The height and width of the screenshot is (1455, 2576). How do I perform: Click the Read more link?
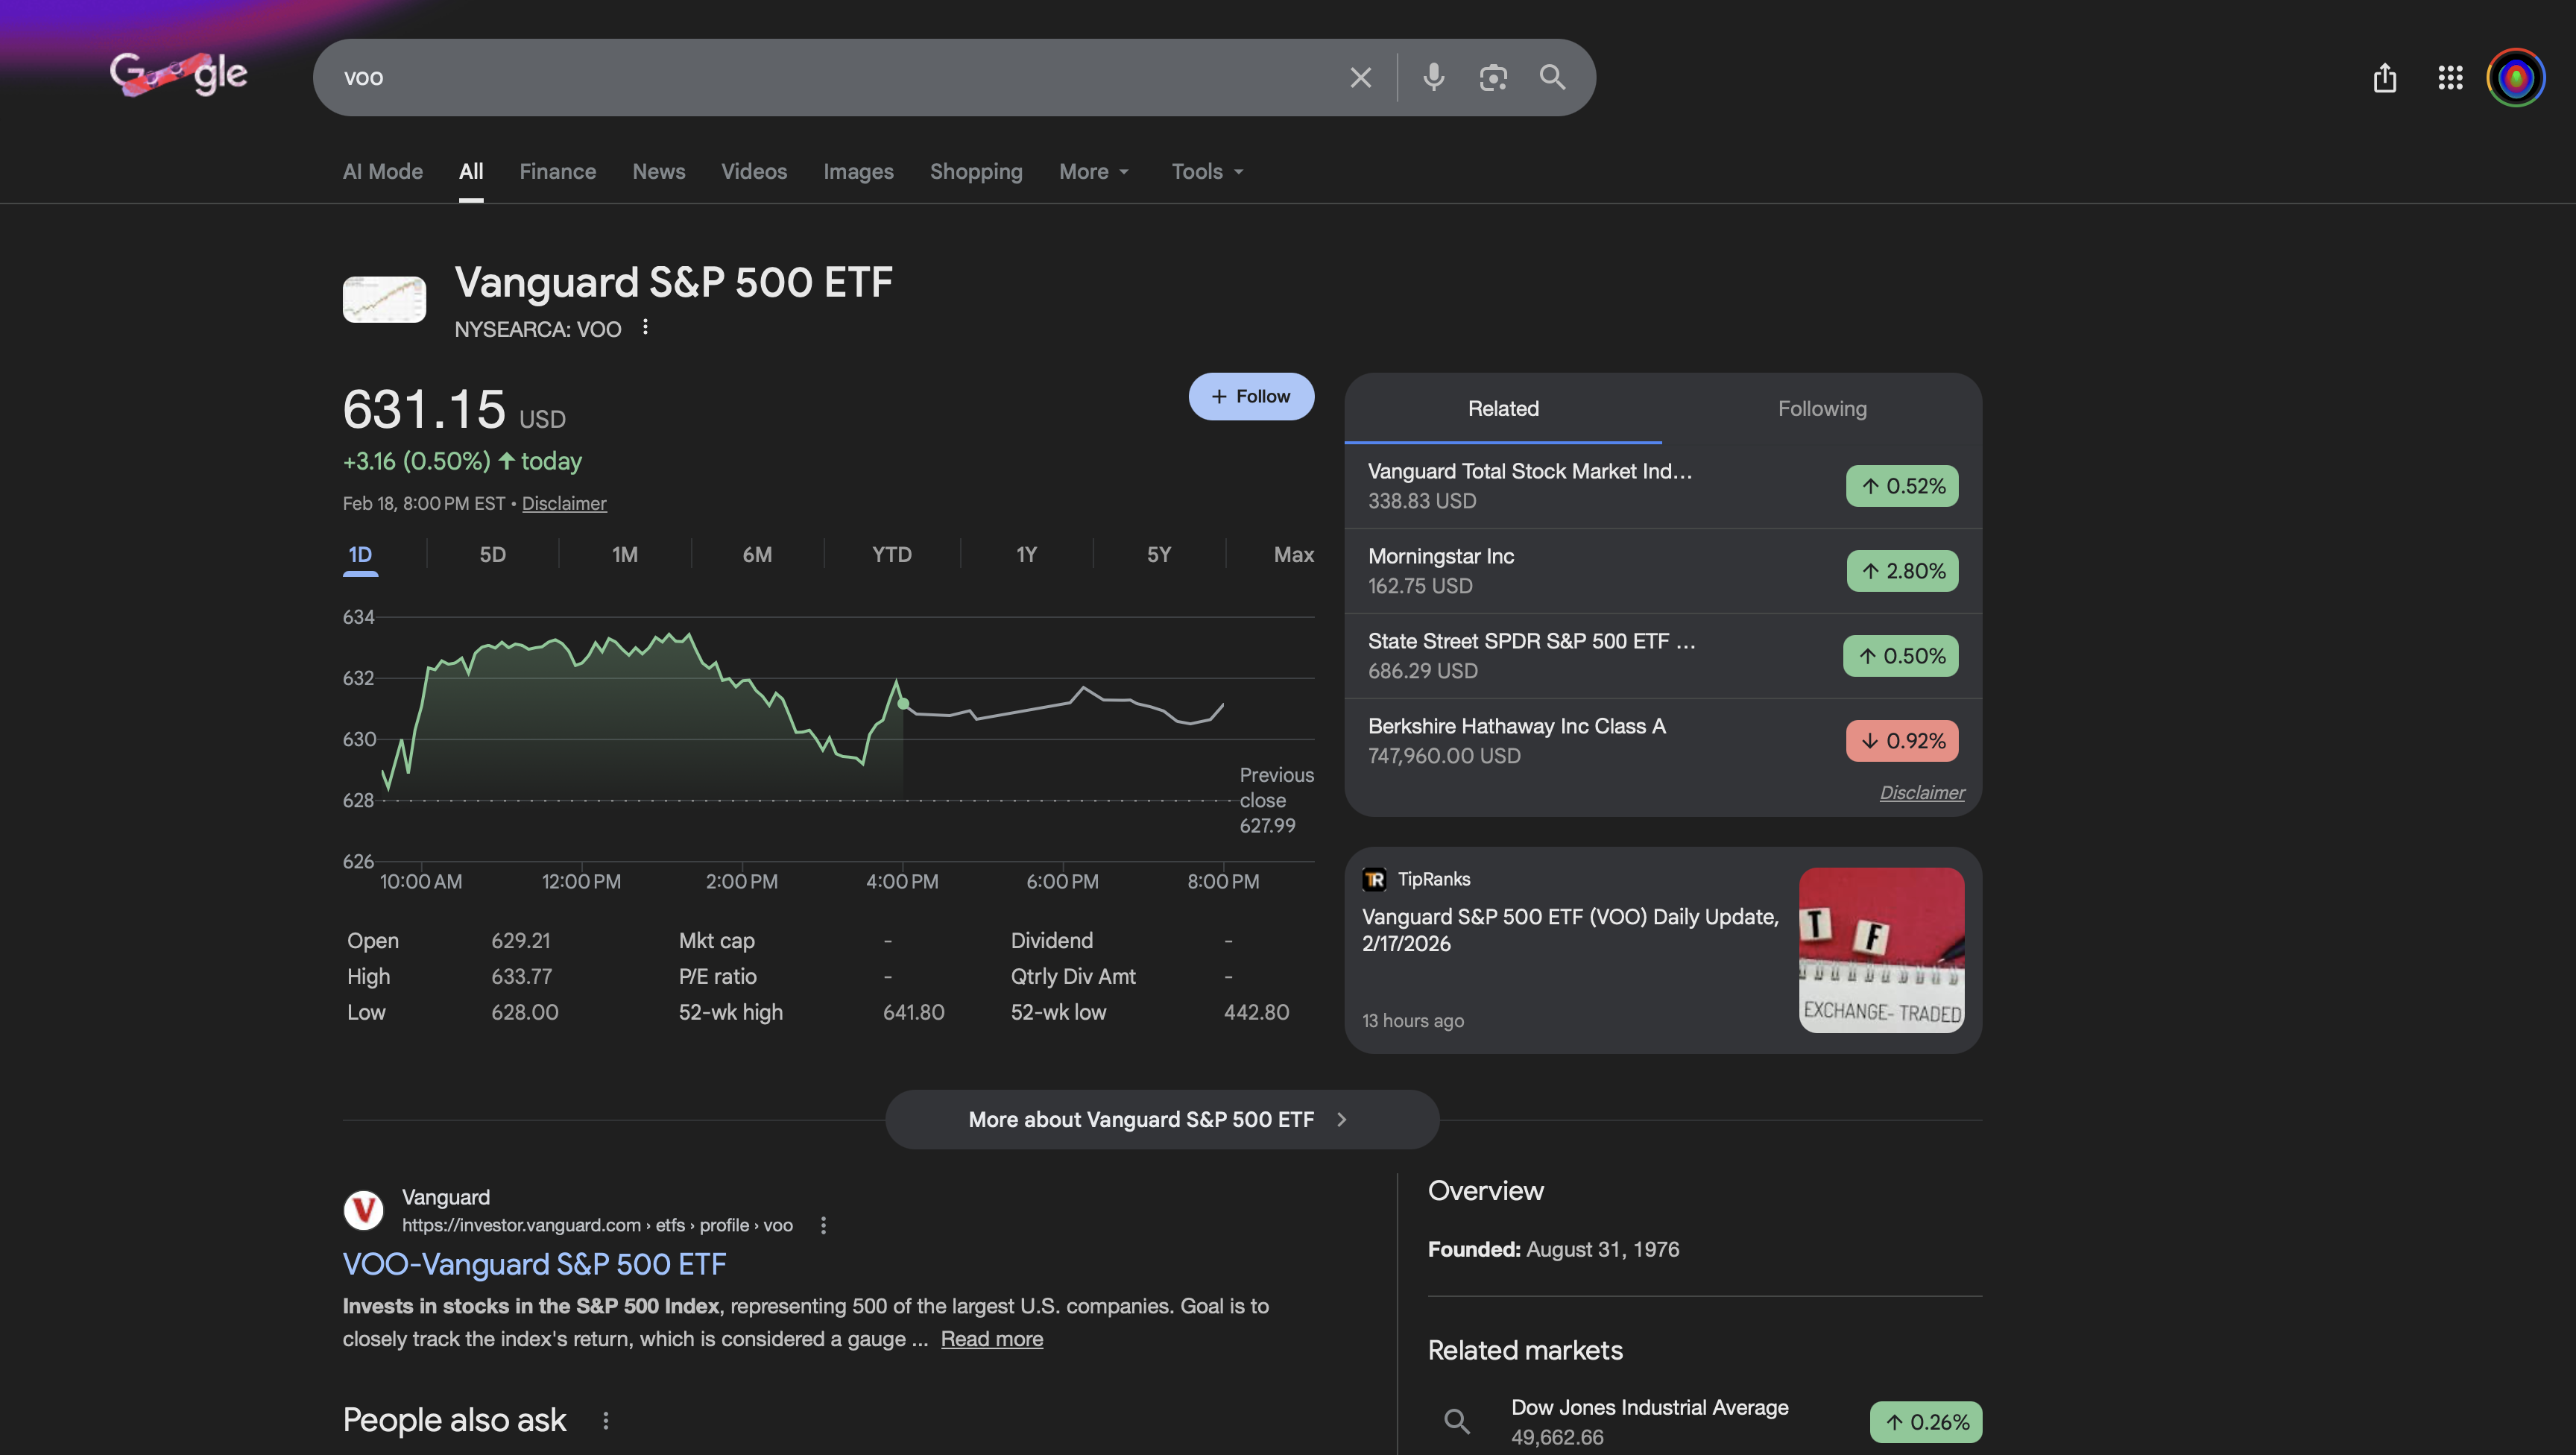[x=991, y=1339]
